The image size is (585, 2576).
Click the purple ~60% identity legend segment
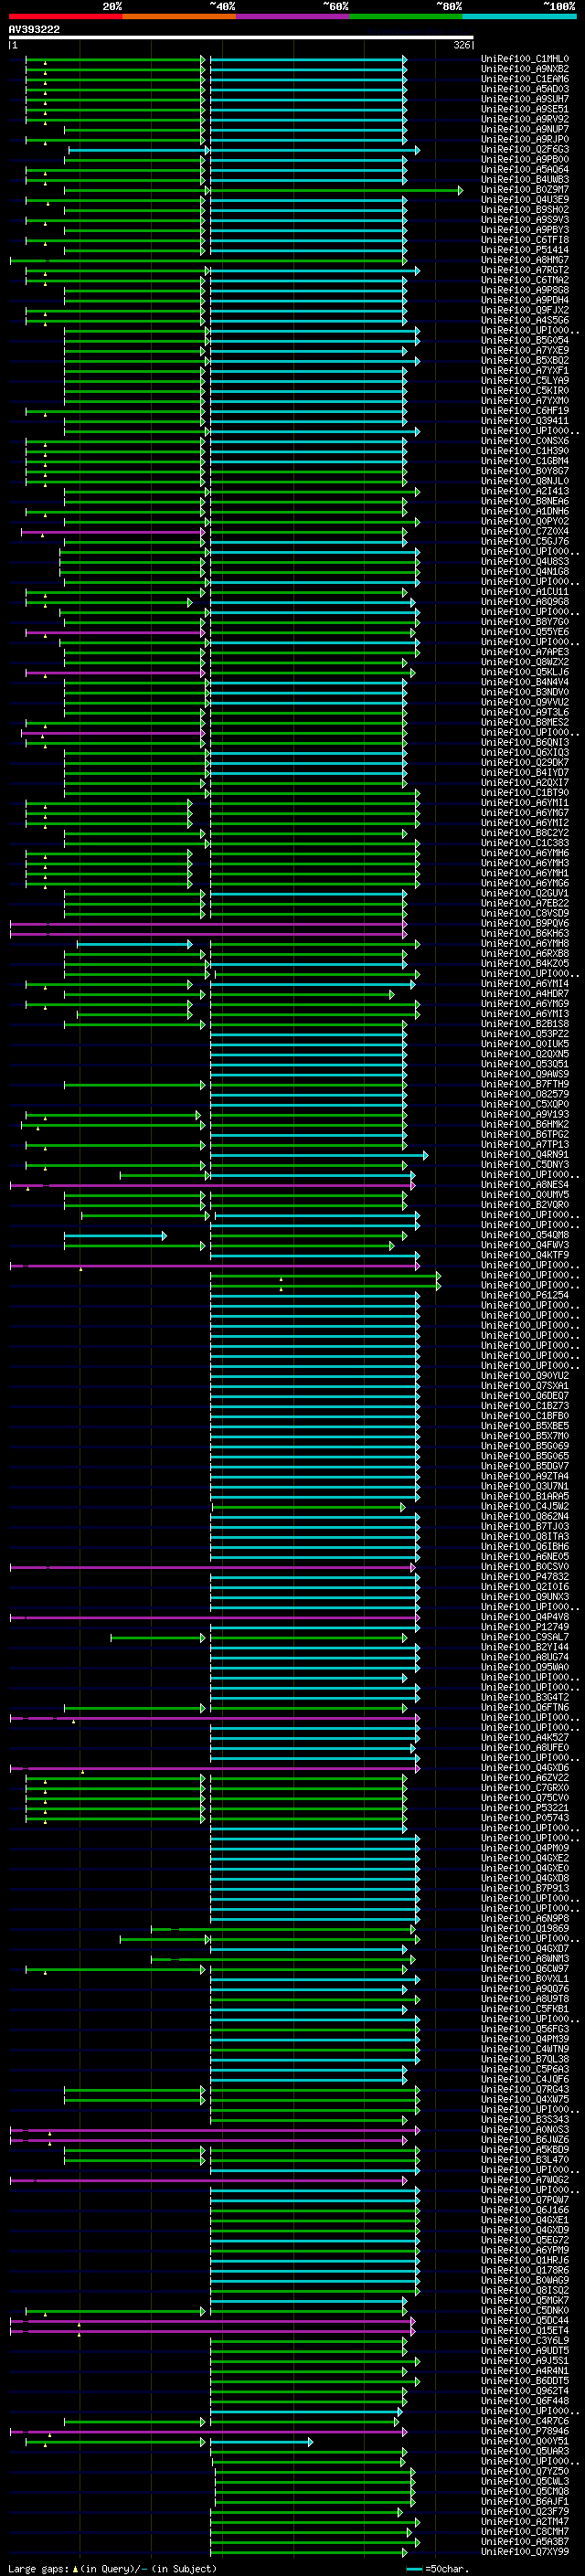[x=293, y=16]
